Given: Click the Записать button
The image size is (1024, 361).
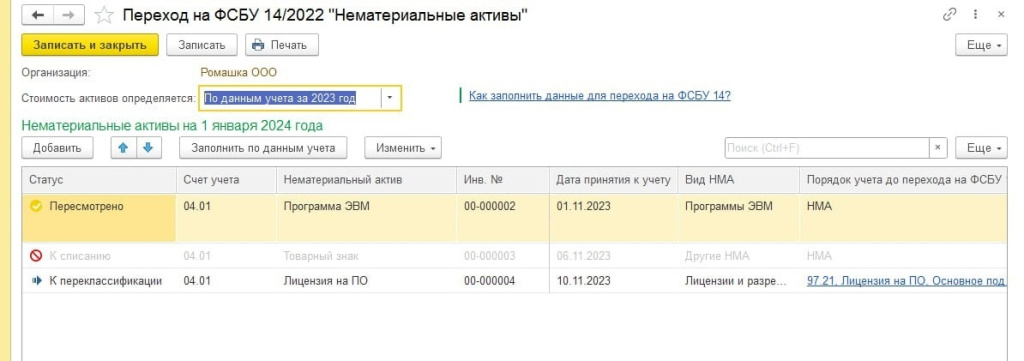Looking at the screenshot, I should [202, 45].
